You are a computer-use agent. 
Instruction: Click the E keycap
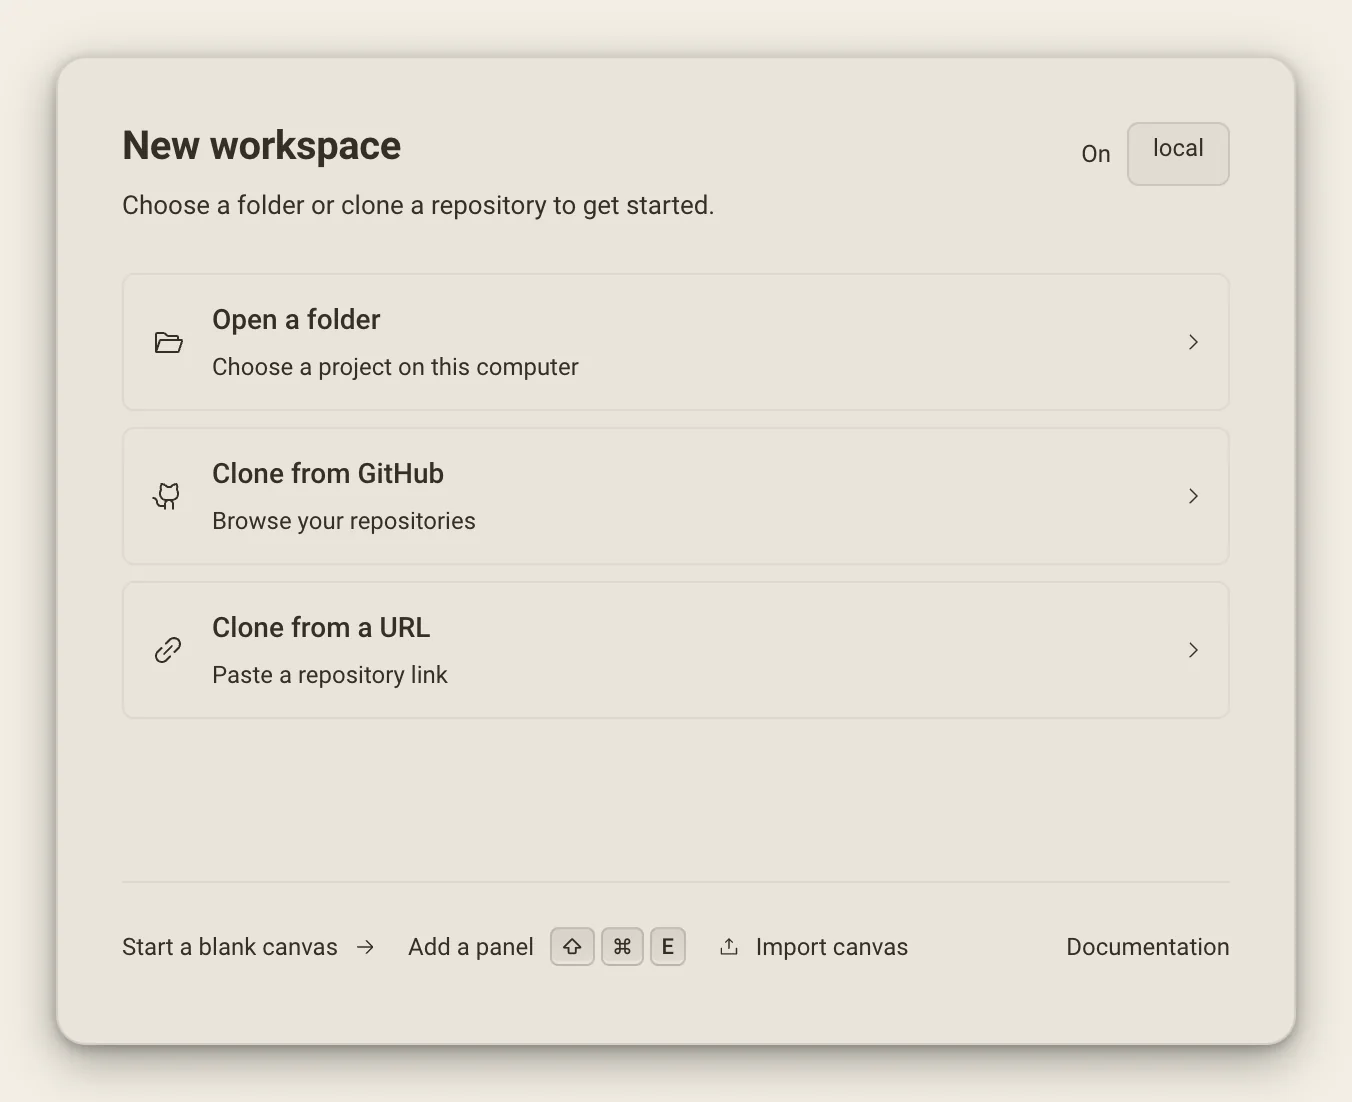(x=668, y=947)
